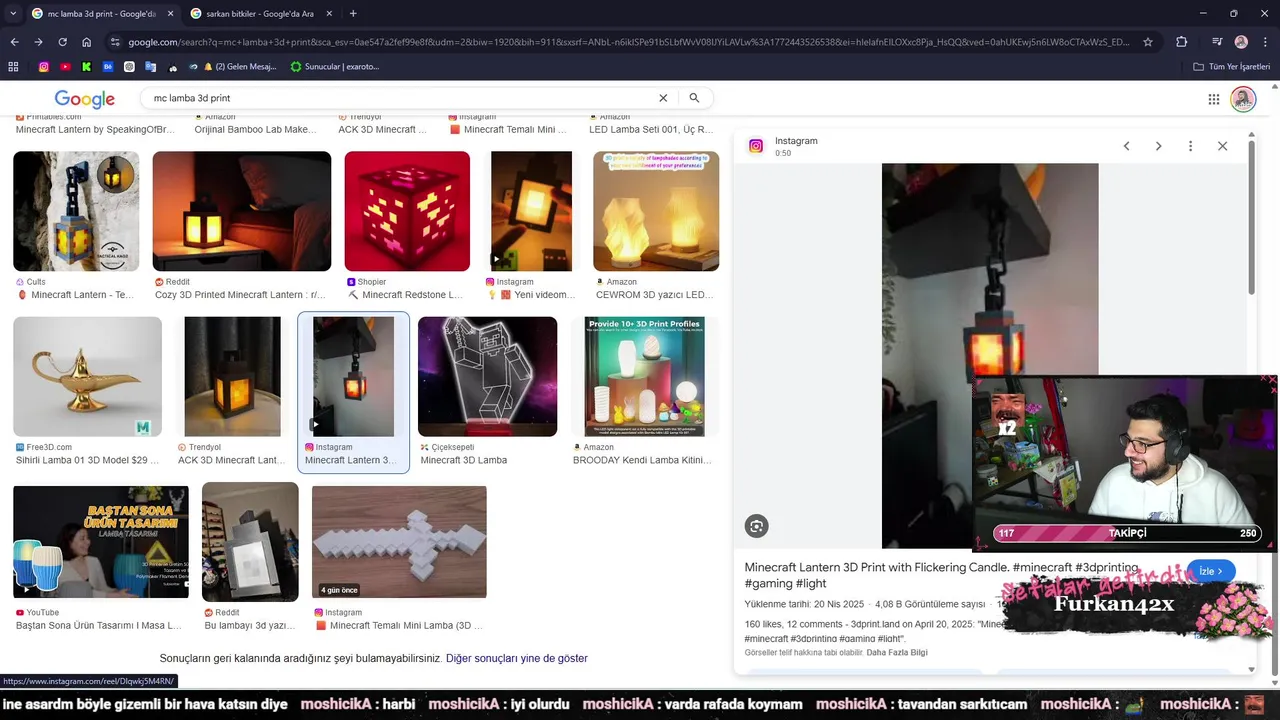Open the media controls icon
1280x720 pixels.
pyautogui.click(x=1217, y=42)
